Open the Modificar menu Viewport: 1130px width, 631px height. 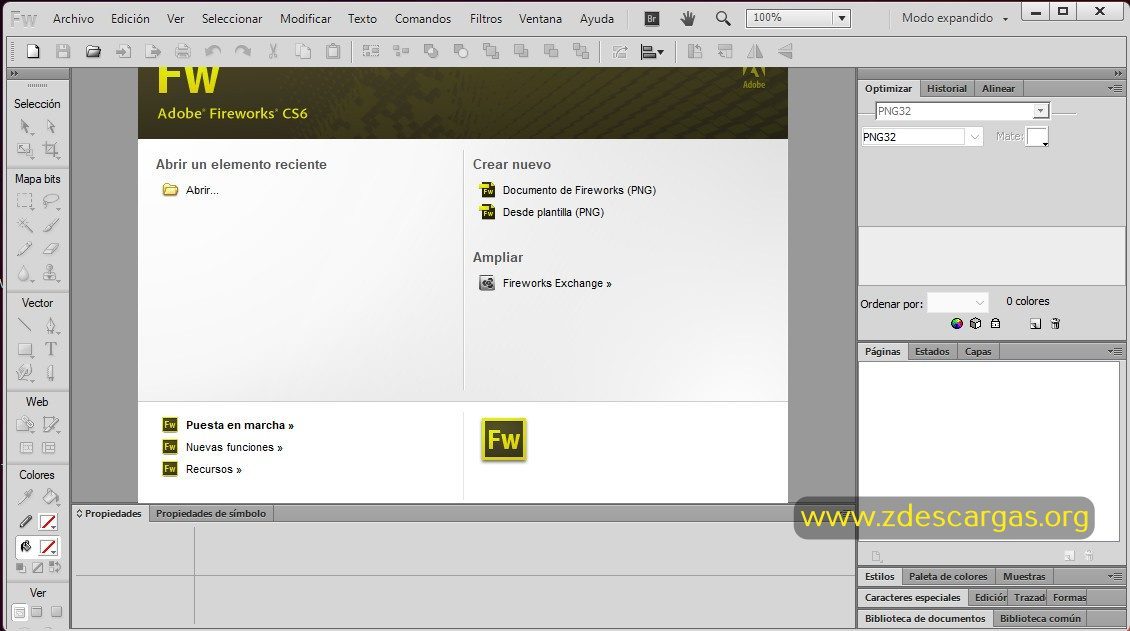pyautogui.click(x=306, y=19)
